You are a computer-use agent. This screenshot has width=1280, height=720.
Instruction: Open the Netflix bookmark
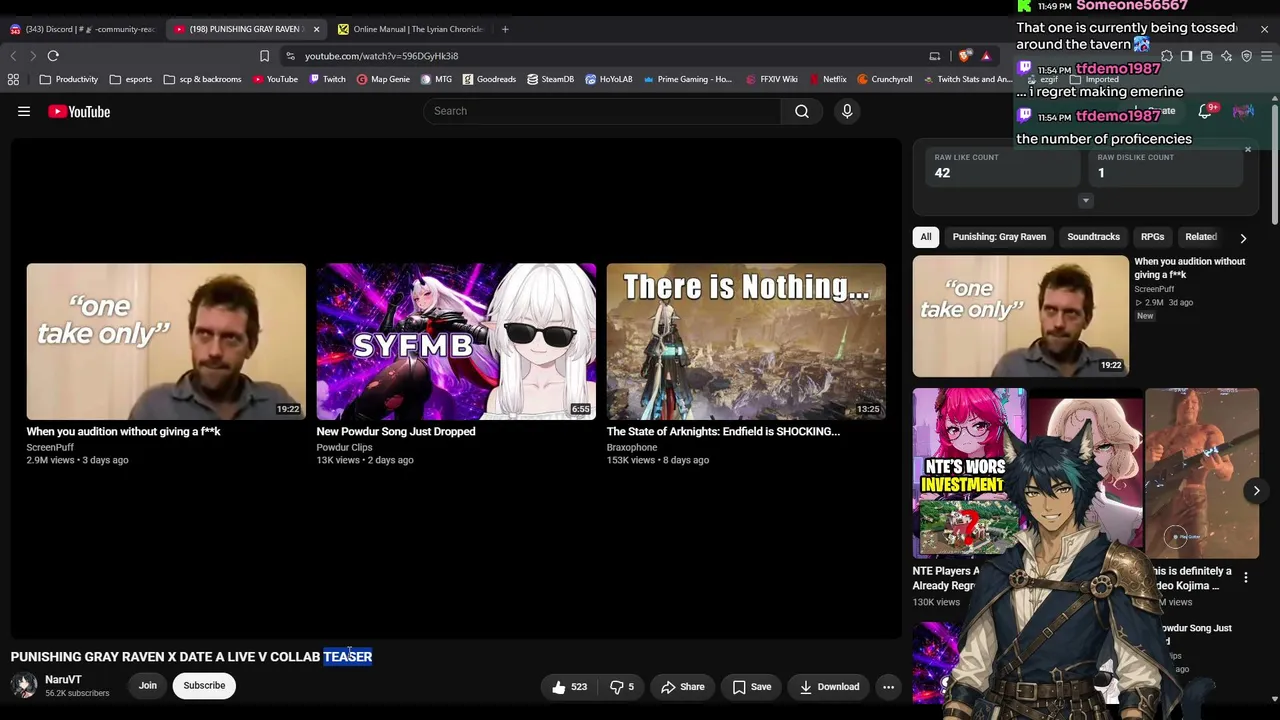point(828,79)
